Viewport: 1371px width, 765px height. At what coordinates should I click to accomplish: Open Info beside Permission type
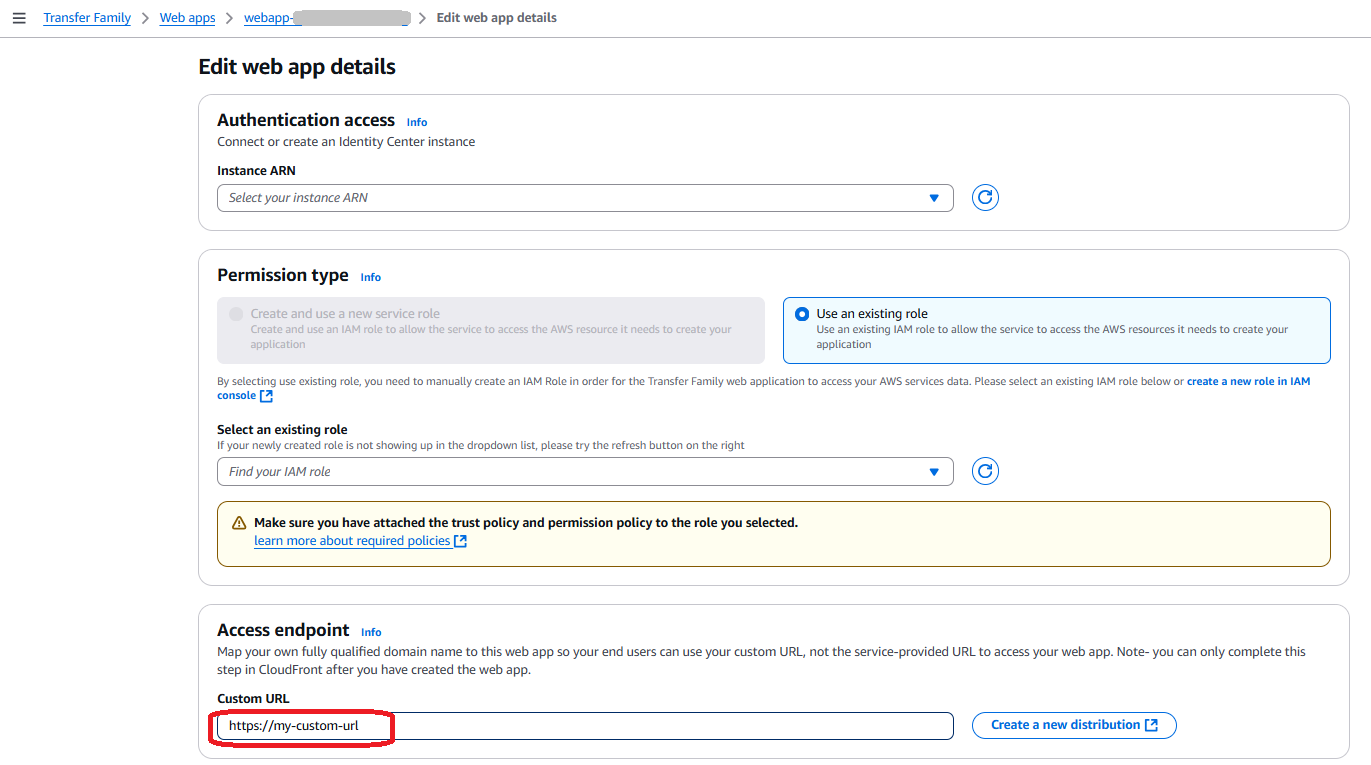[x=370, y=277]
